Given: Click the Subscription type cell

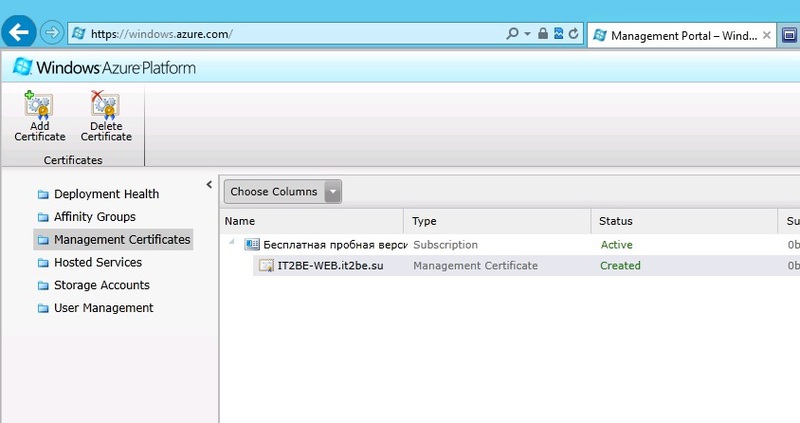Looking at the screenshot, I should [x=445, y=245].
